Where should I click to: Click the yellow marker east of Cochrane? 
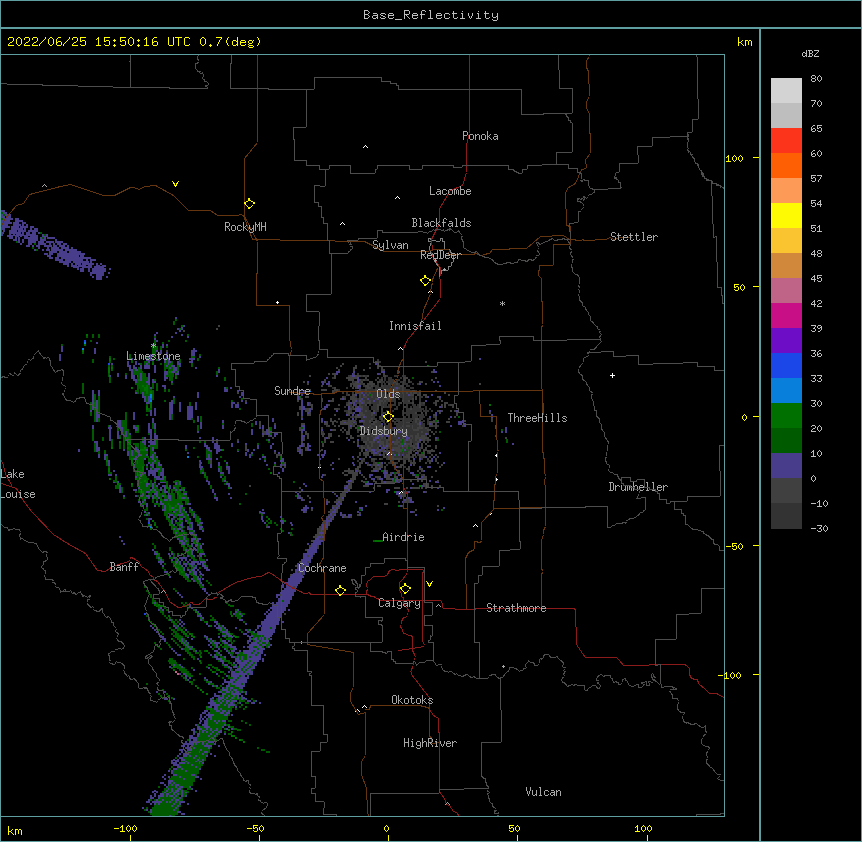[x=340, y=590]
